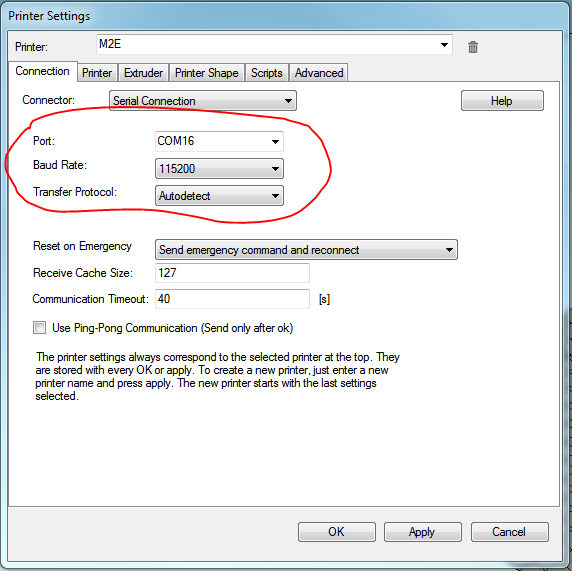Expand the Reset on Emergency dropdown
572x571 pixels.
(306, 250)
